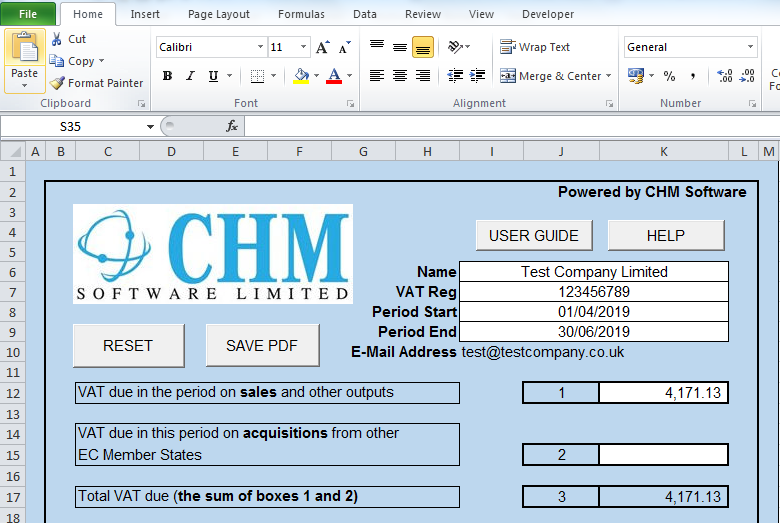
Task: Click the USER GUIDE button
Action: pos(533,236)
